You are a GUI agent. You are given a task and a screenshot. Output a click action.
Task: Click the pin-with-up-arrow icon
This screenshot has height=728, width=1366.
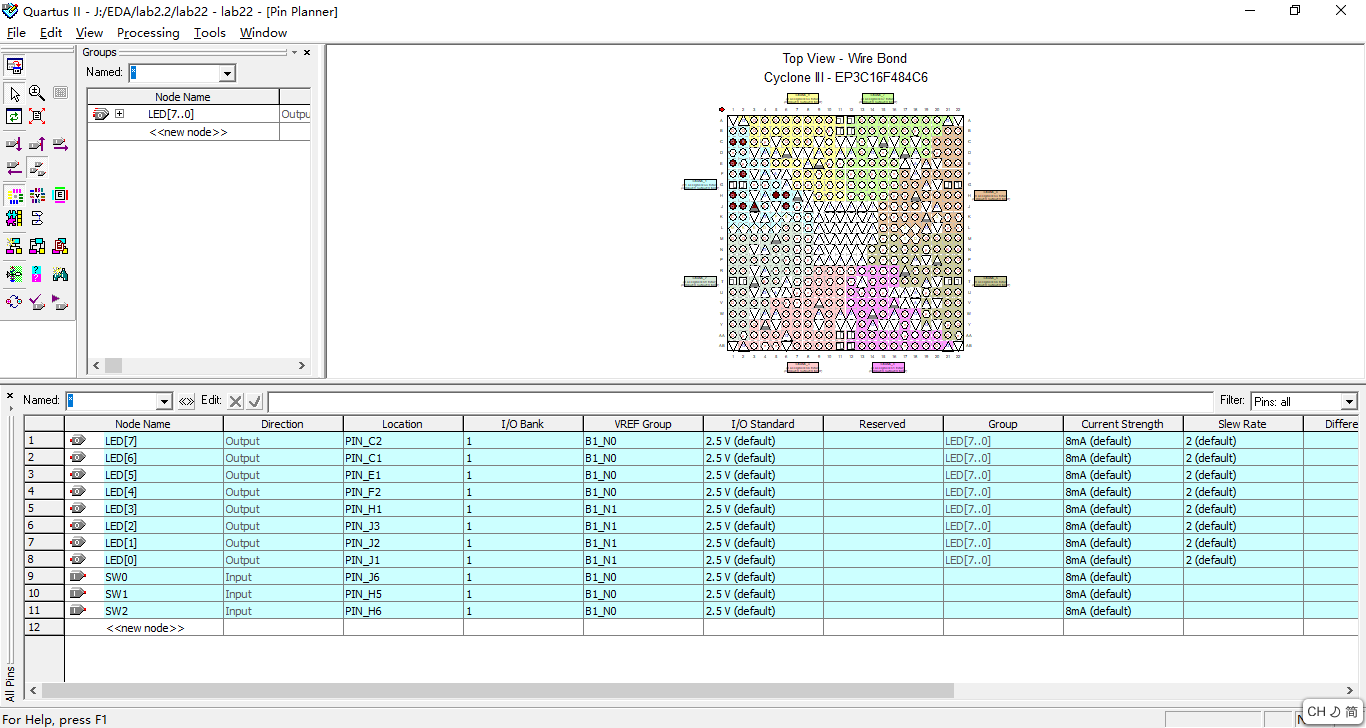coord(37,144)
